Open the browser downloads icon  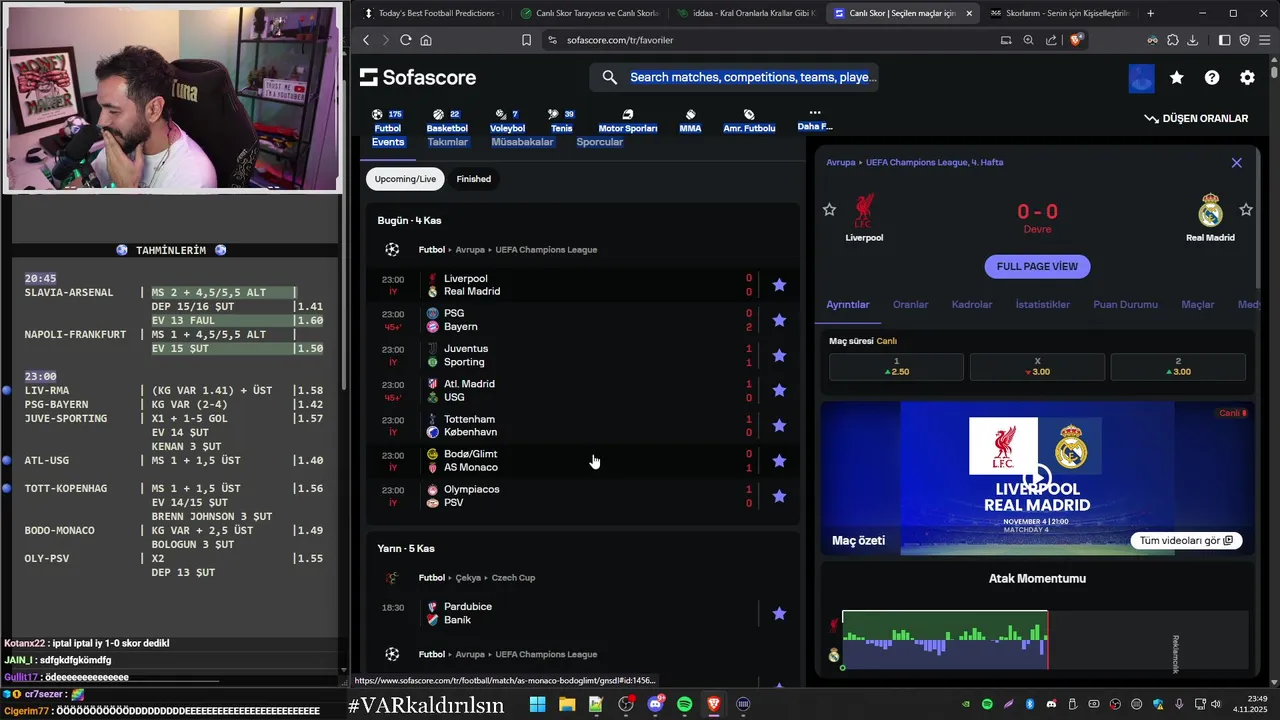[x=1194, y=40]
